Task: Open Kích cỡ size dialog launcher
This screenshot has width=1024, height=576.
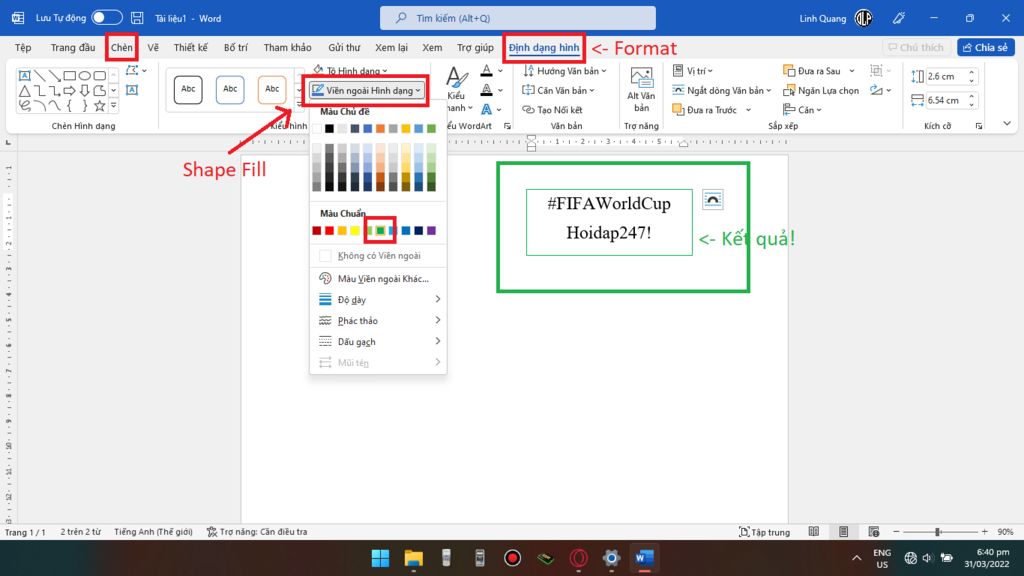Action: point(978,126)
